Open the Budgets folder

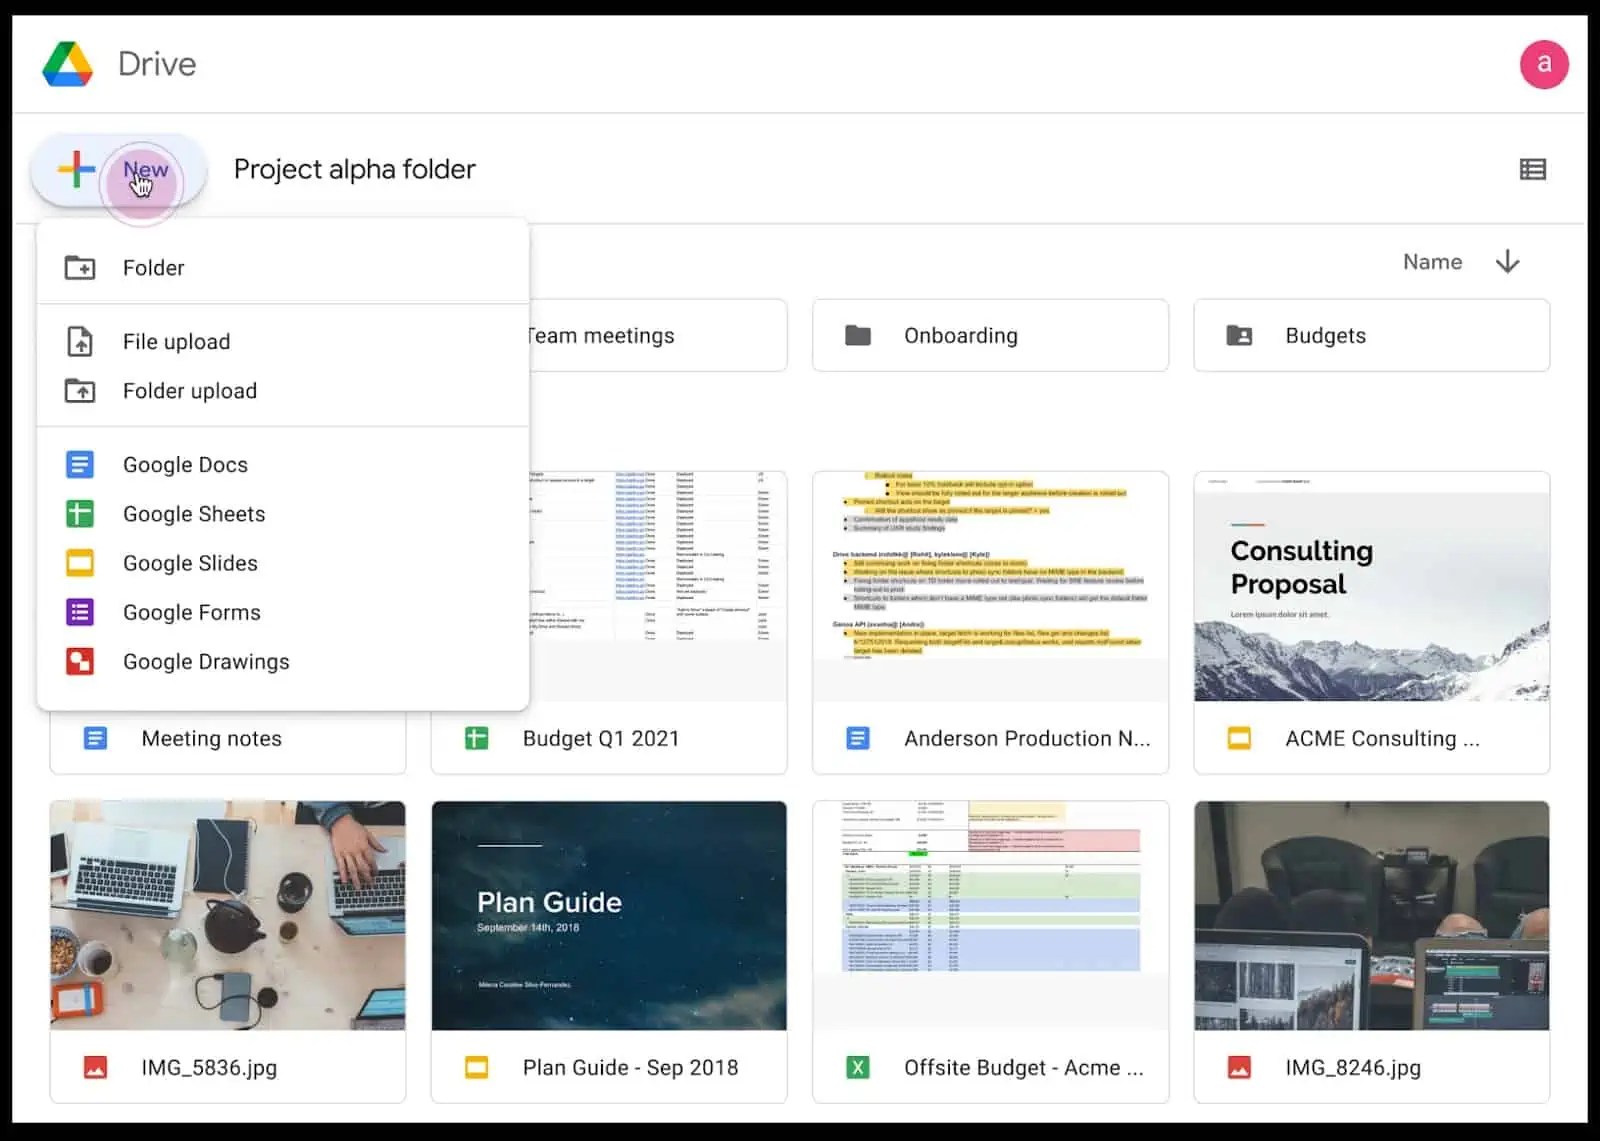click(x=1371, y=335)
